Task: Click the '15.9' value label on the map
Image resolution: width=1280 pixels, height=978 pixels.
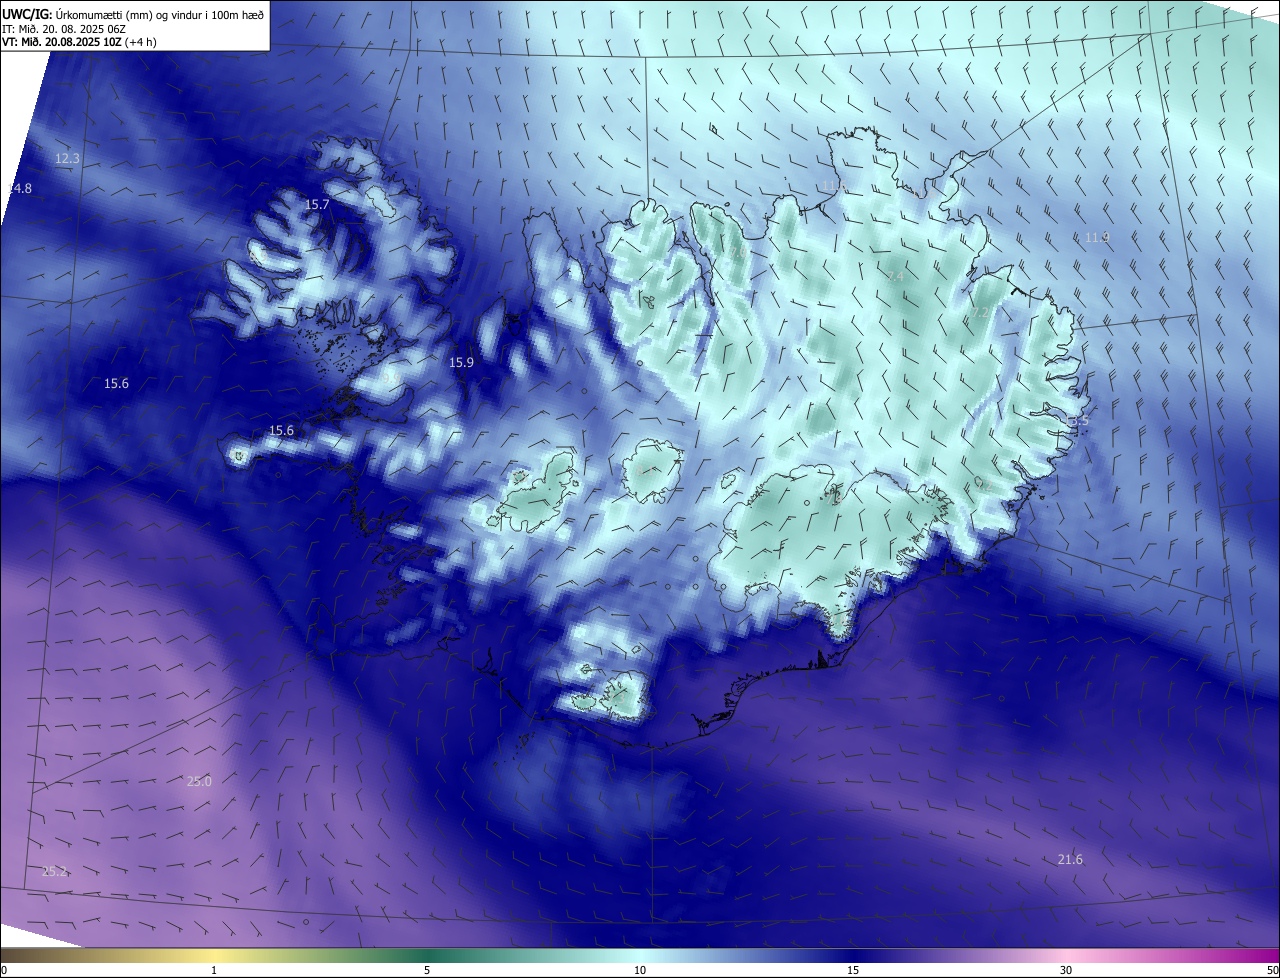Action: click(x=461, y=363)
